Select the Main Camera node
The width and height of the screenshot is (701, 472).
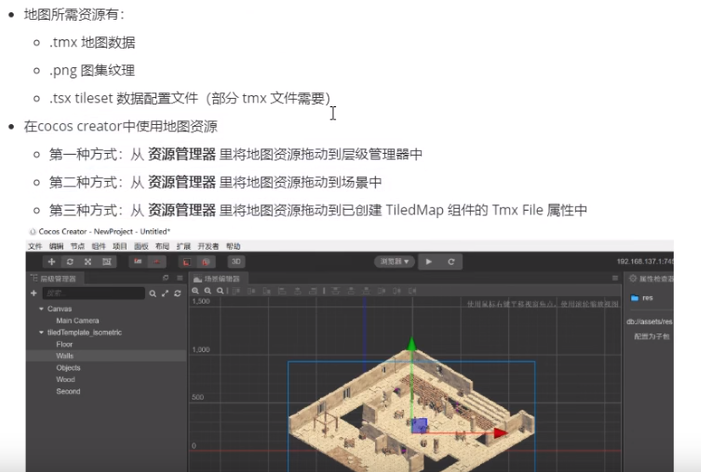tap(77, 320)
